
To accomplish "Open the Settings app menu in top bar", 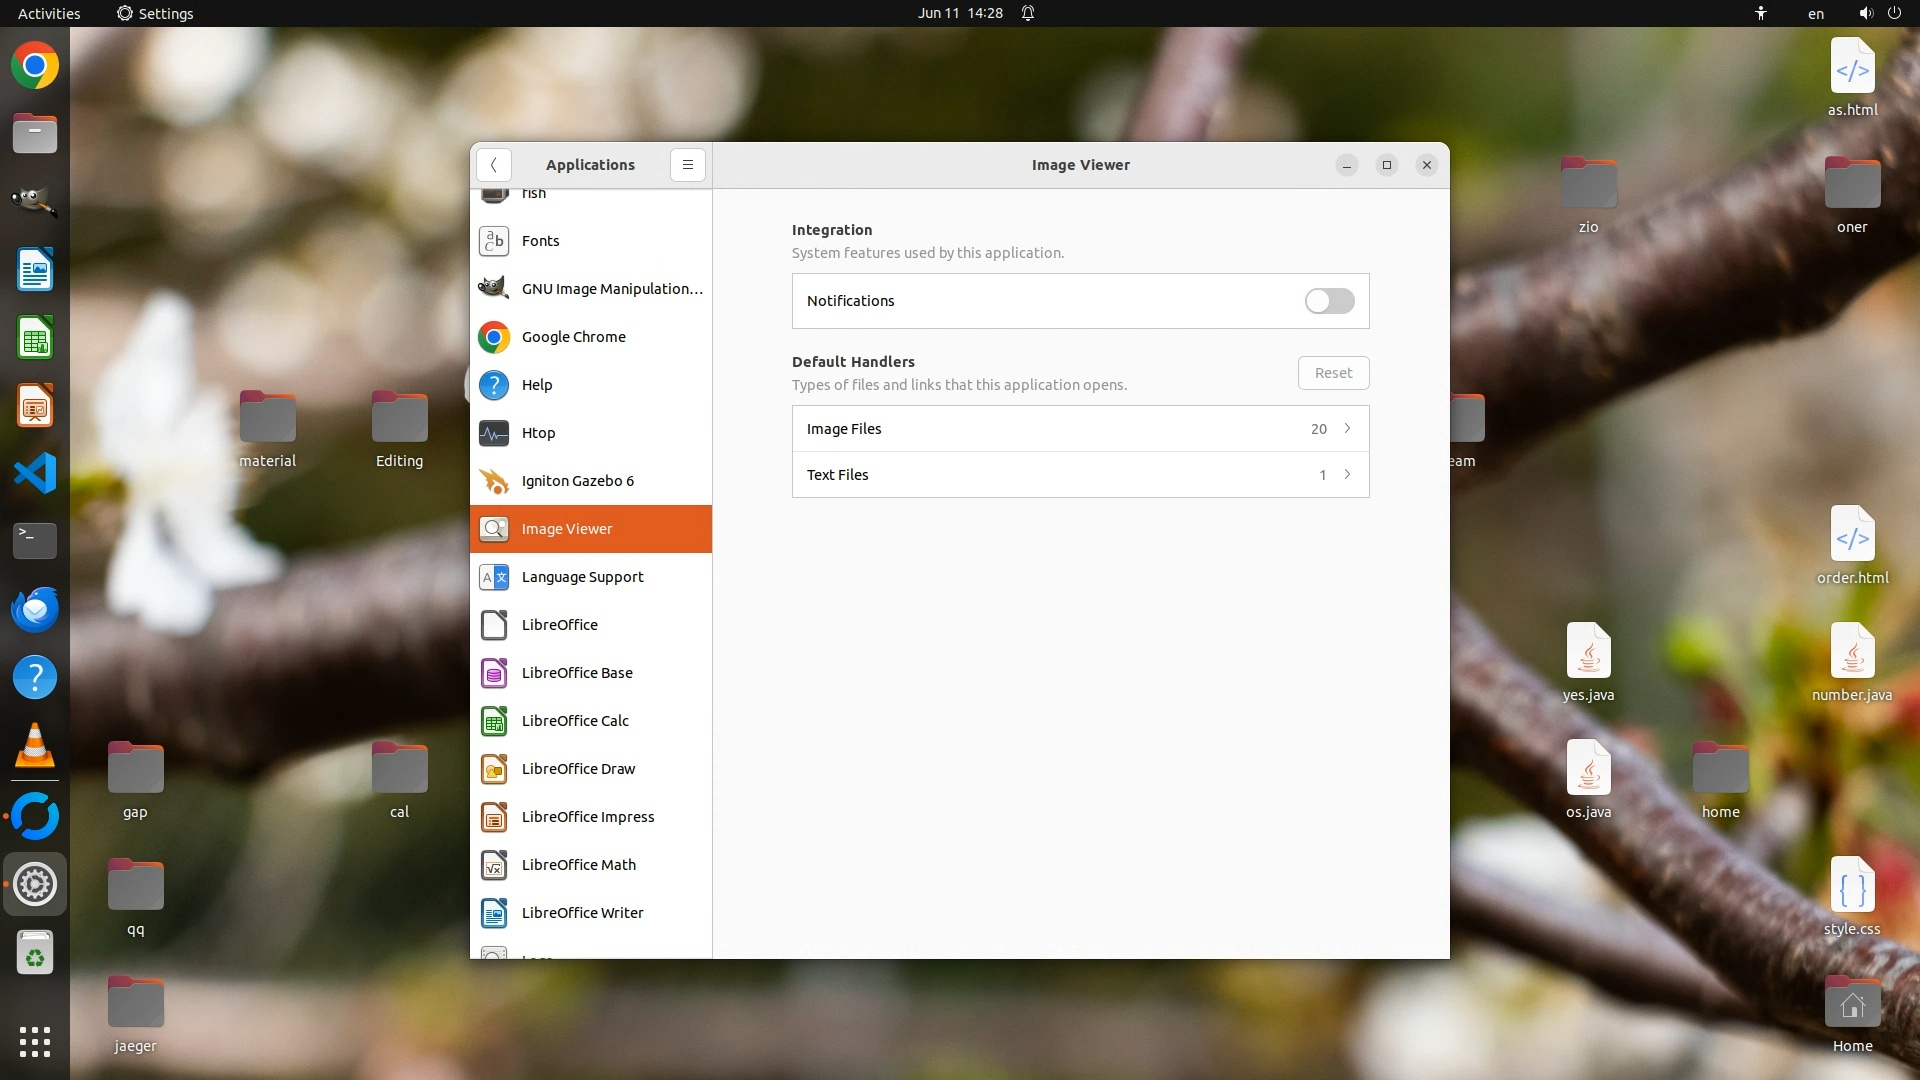I will pyautogui.click(x=155, y=13).
